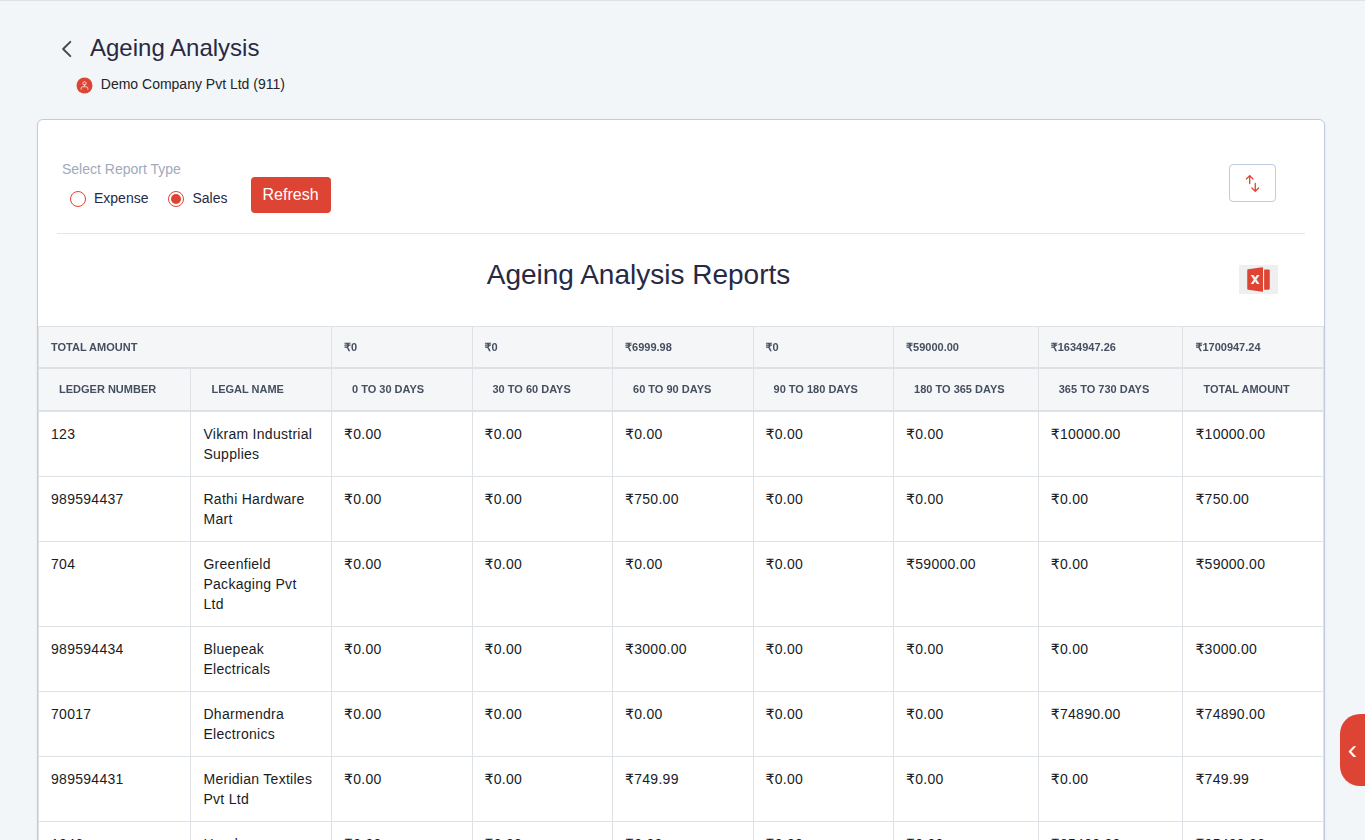This screenshot has width=1365, height=840.
Task: Click the ₹3000.00 value under 60 to 90 Days
Action: 656,649
